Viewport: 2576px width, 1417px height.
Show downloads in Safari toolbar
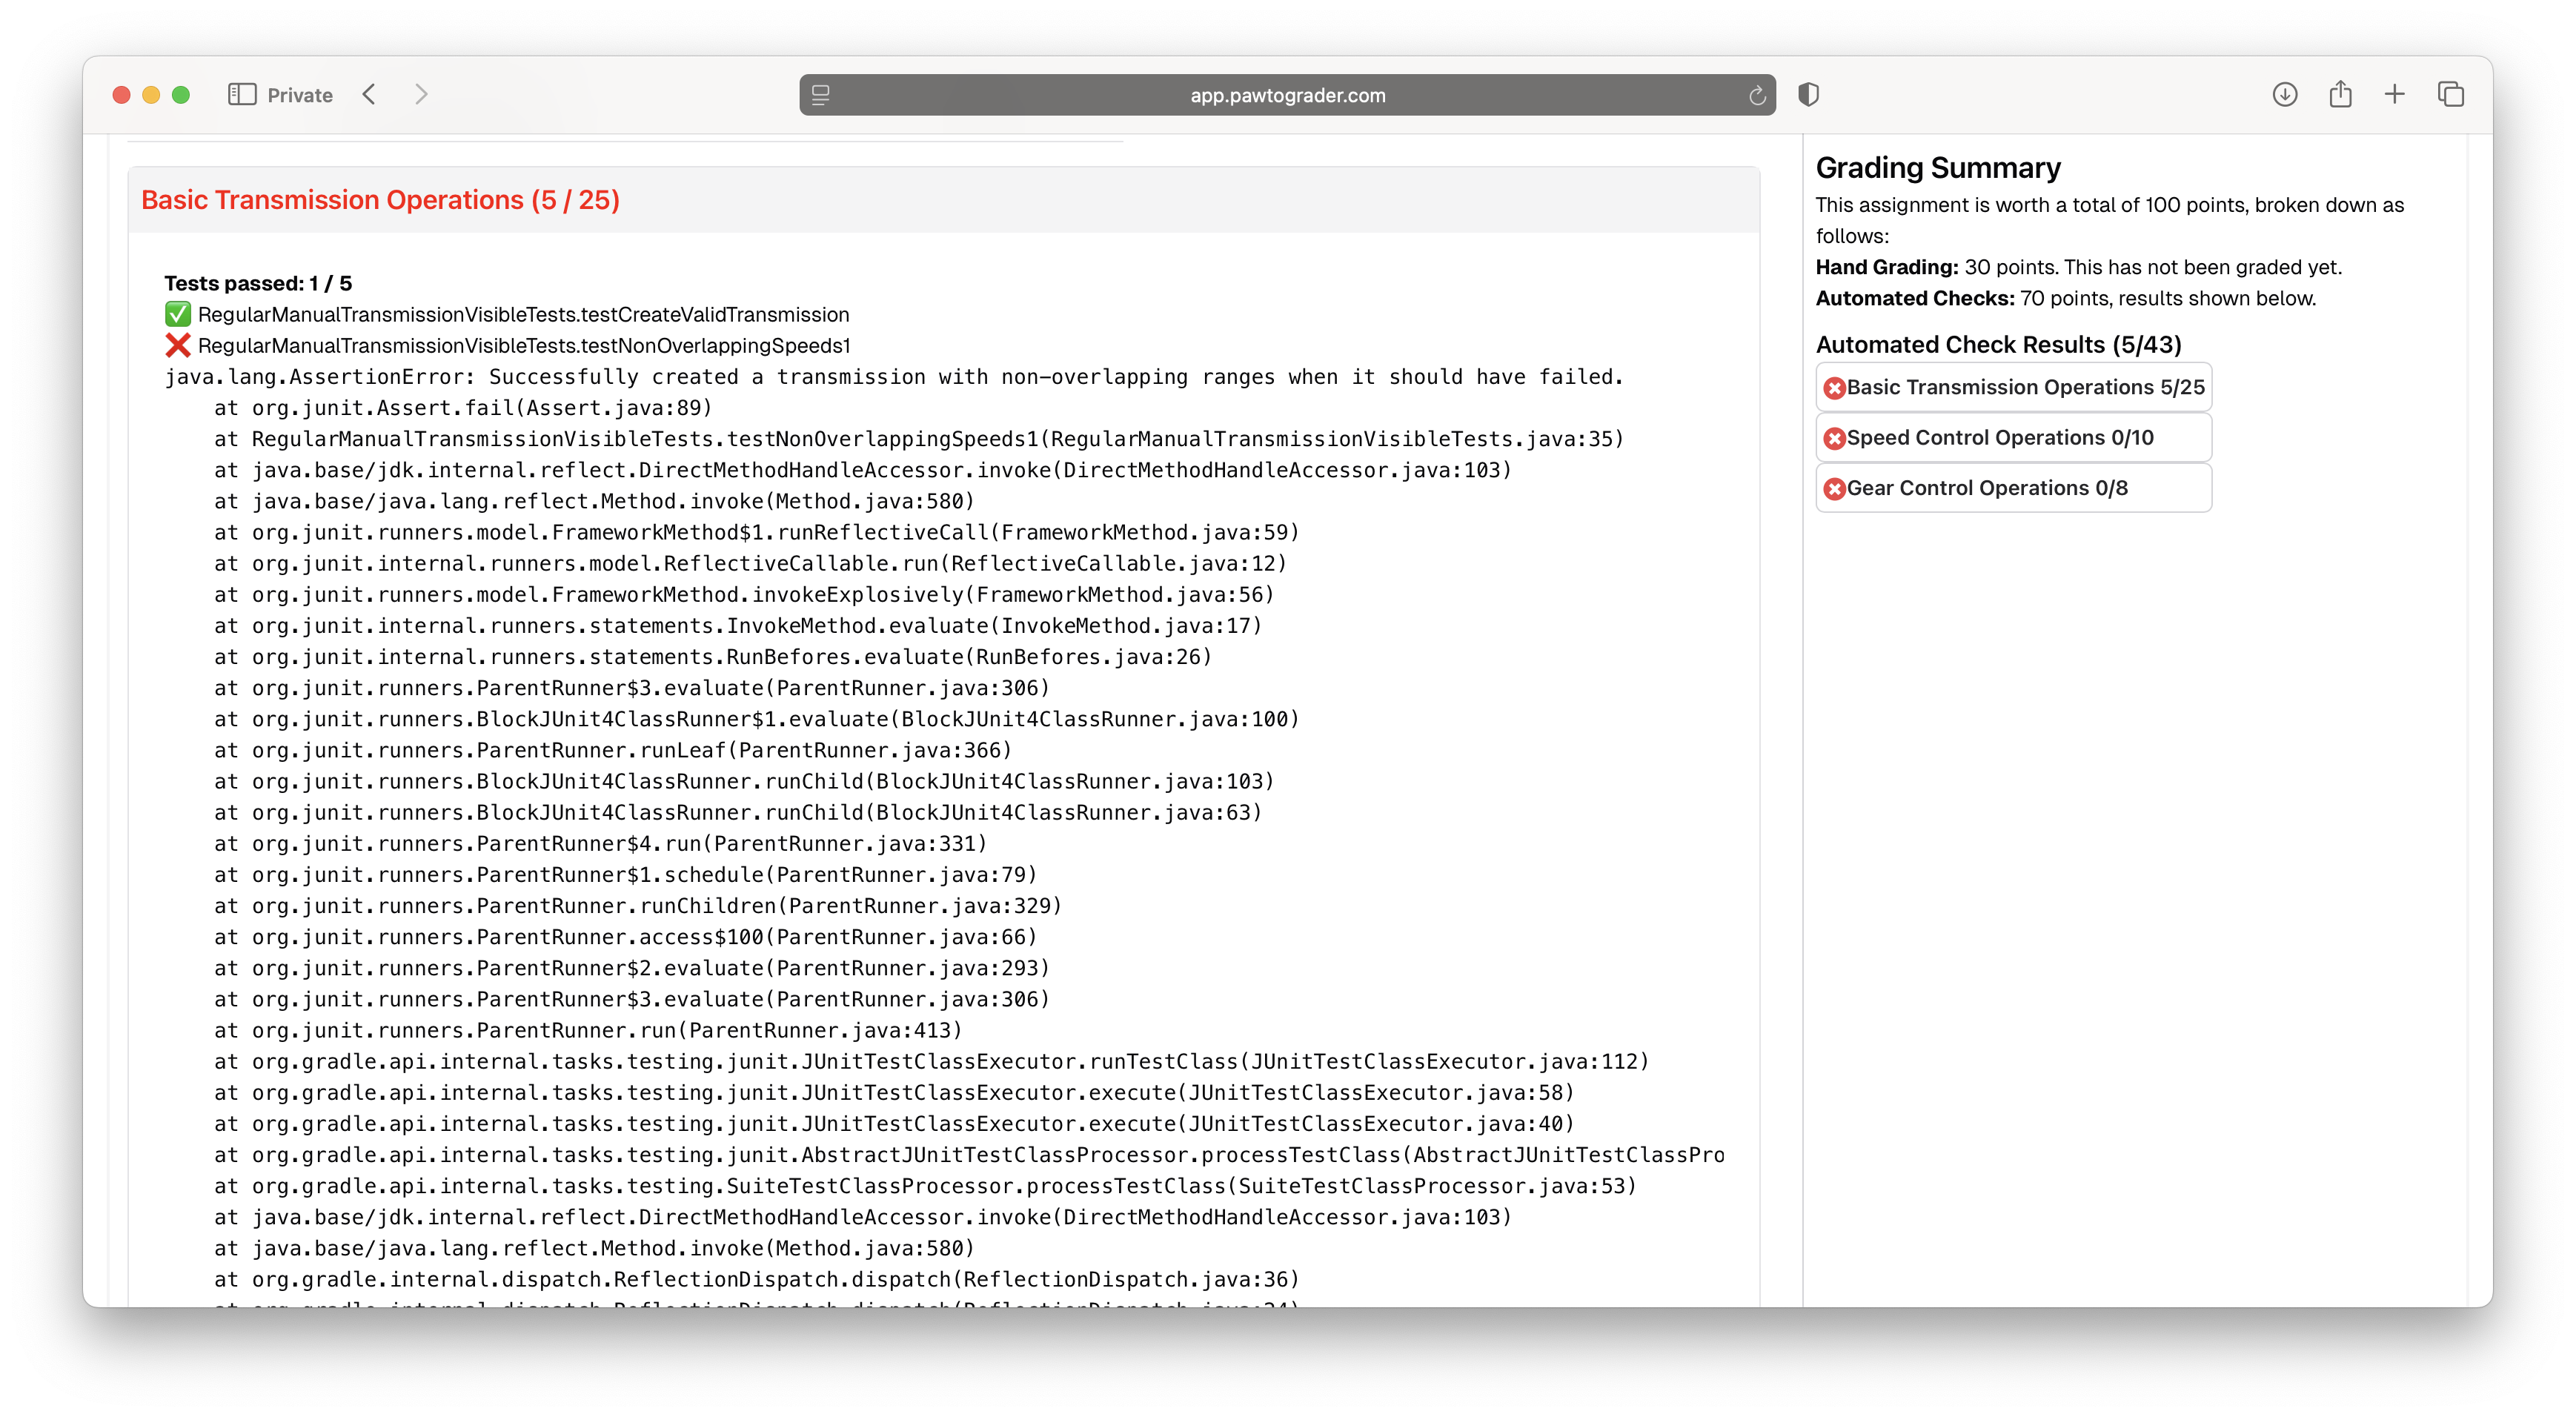2284,95
